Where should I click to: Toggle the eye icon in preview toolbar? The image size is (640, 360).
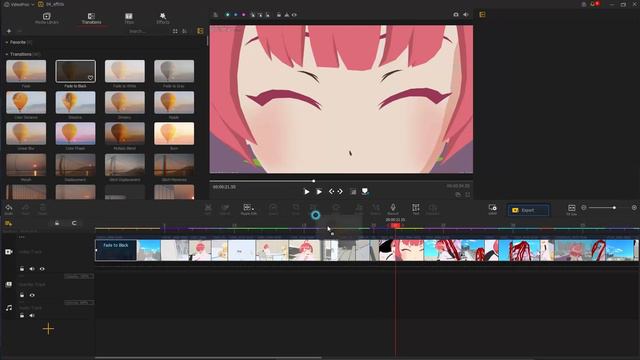point(294,15)
